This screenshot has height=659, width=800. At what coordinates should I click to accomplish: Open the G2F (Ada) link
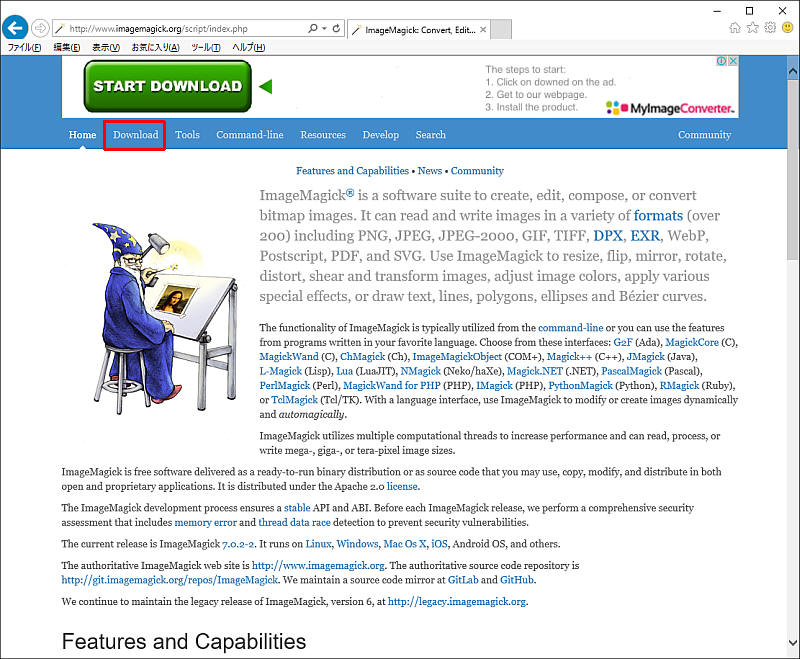point(623,342)
